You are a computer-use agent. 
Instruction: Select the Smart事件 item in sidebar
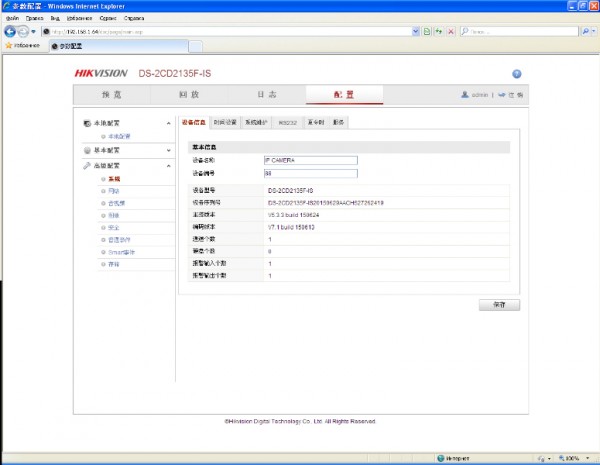[121, 252]
